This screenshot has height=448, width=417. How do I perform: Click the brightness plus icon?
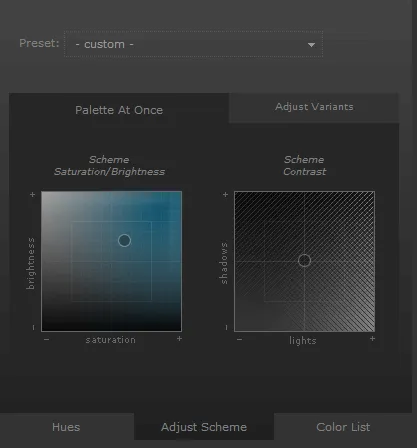click(x=32, y=194)
